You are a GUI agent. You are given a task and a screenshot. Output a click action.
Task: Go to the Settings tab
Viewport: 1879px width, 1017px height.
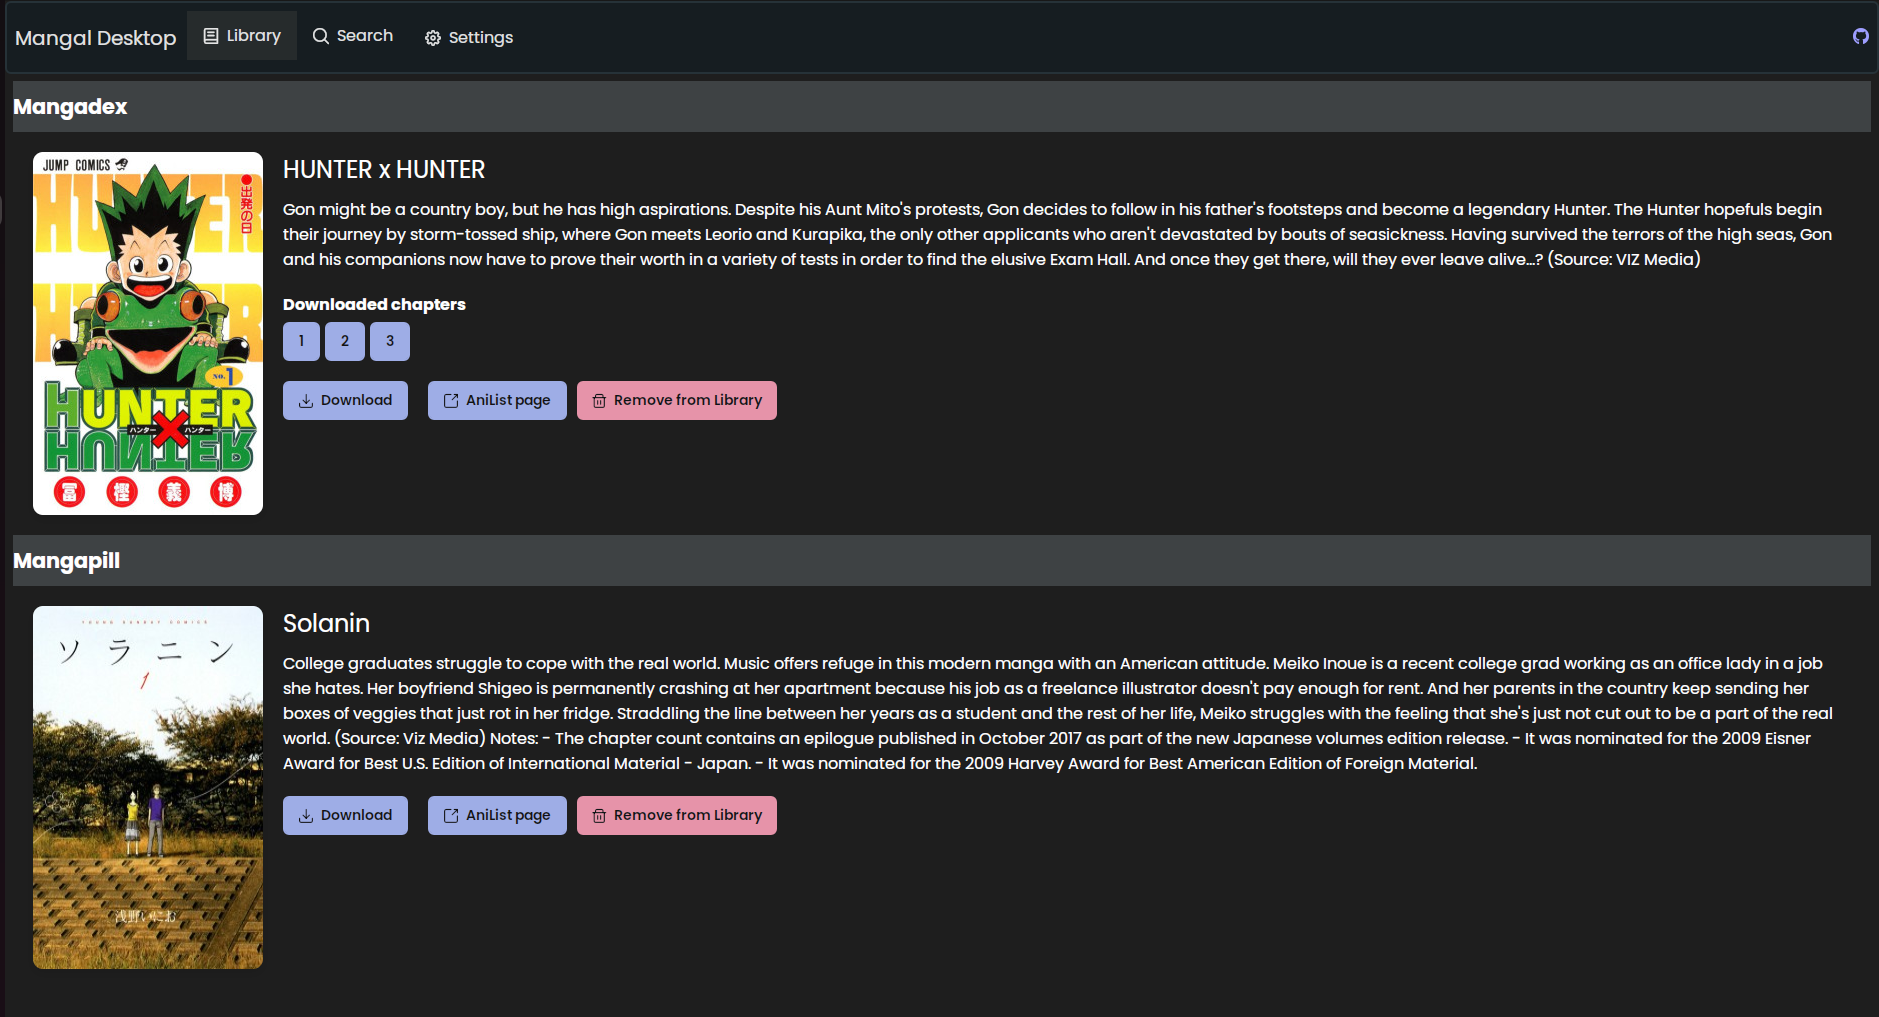point(469,37)
